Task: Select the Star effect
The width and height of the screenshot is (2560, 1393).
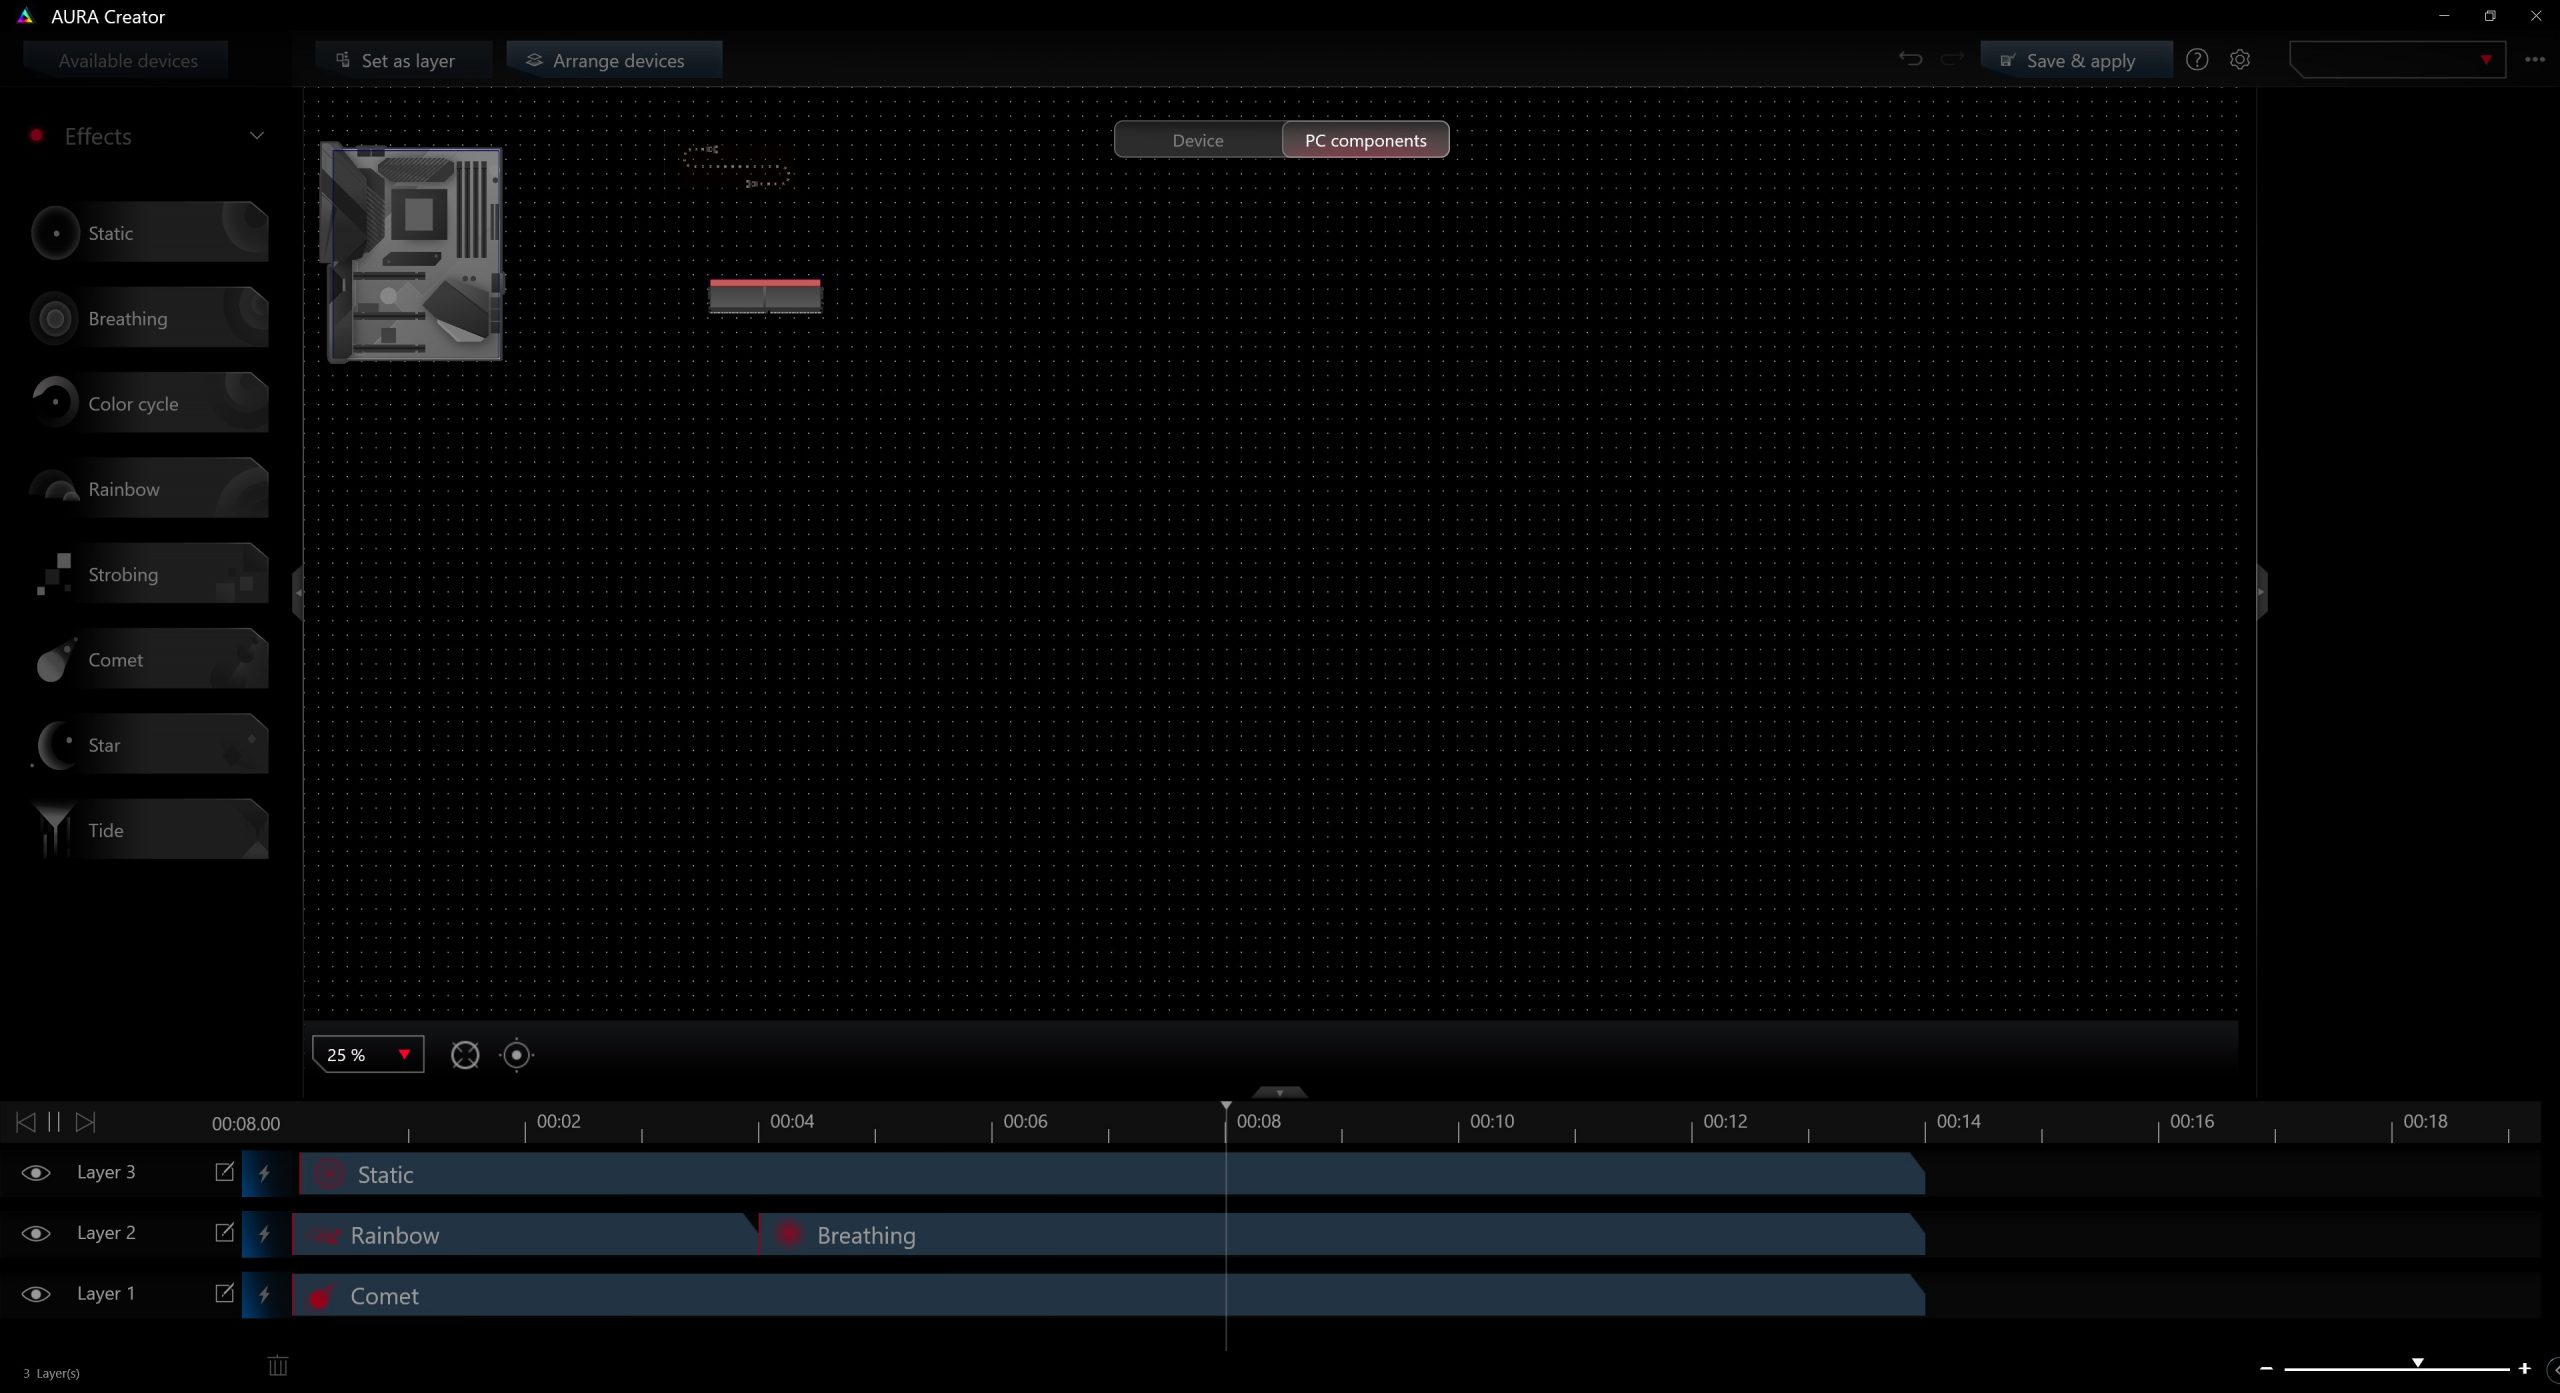Action: (149, 745)
